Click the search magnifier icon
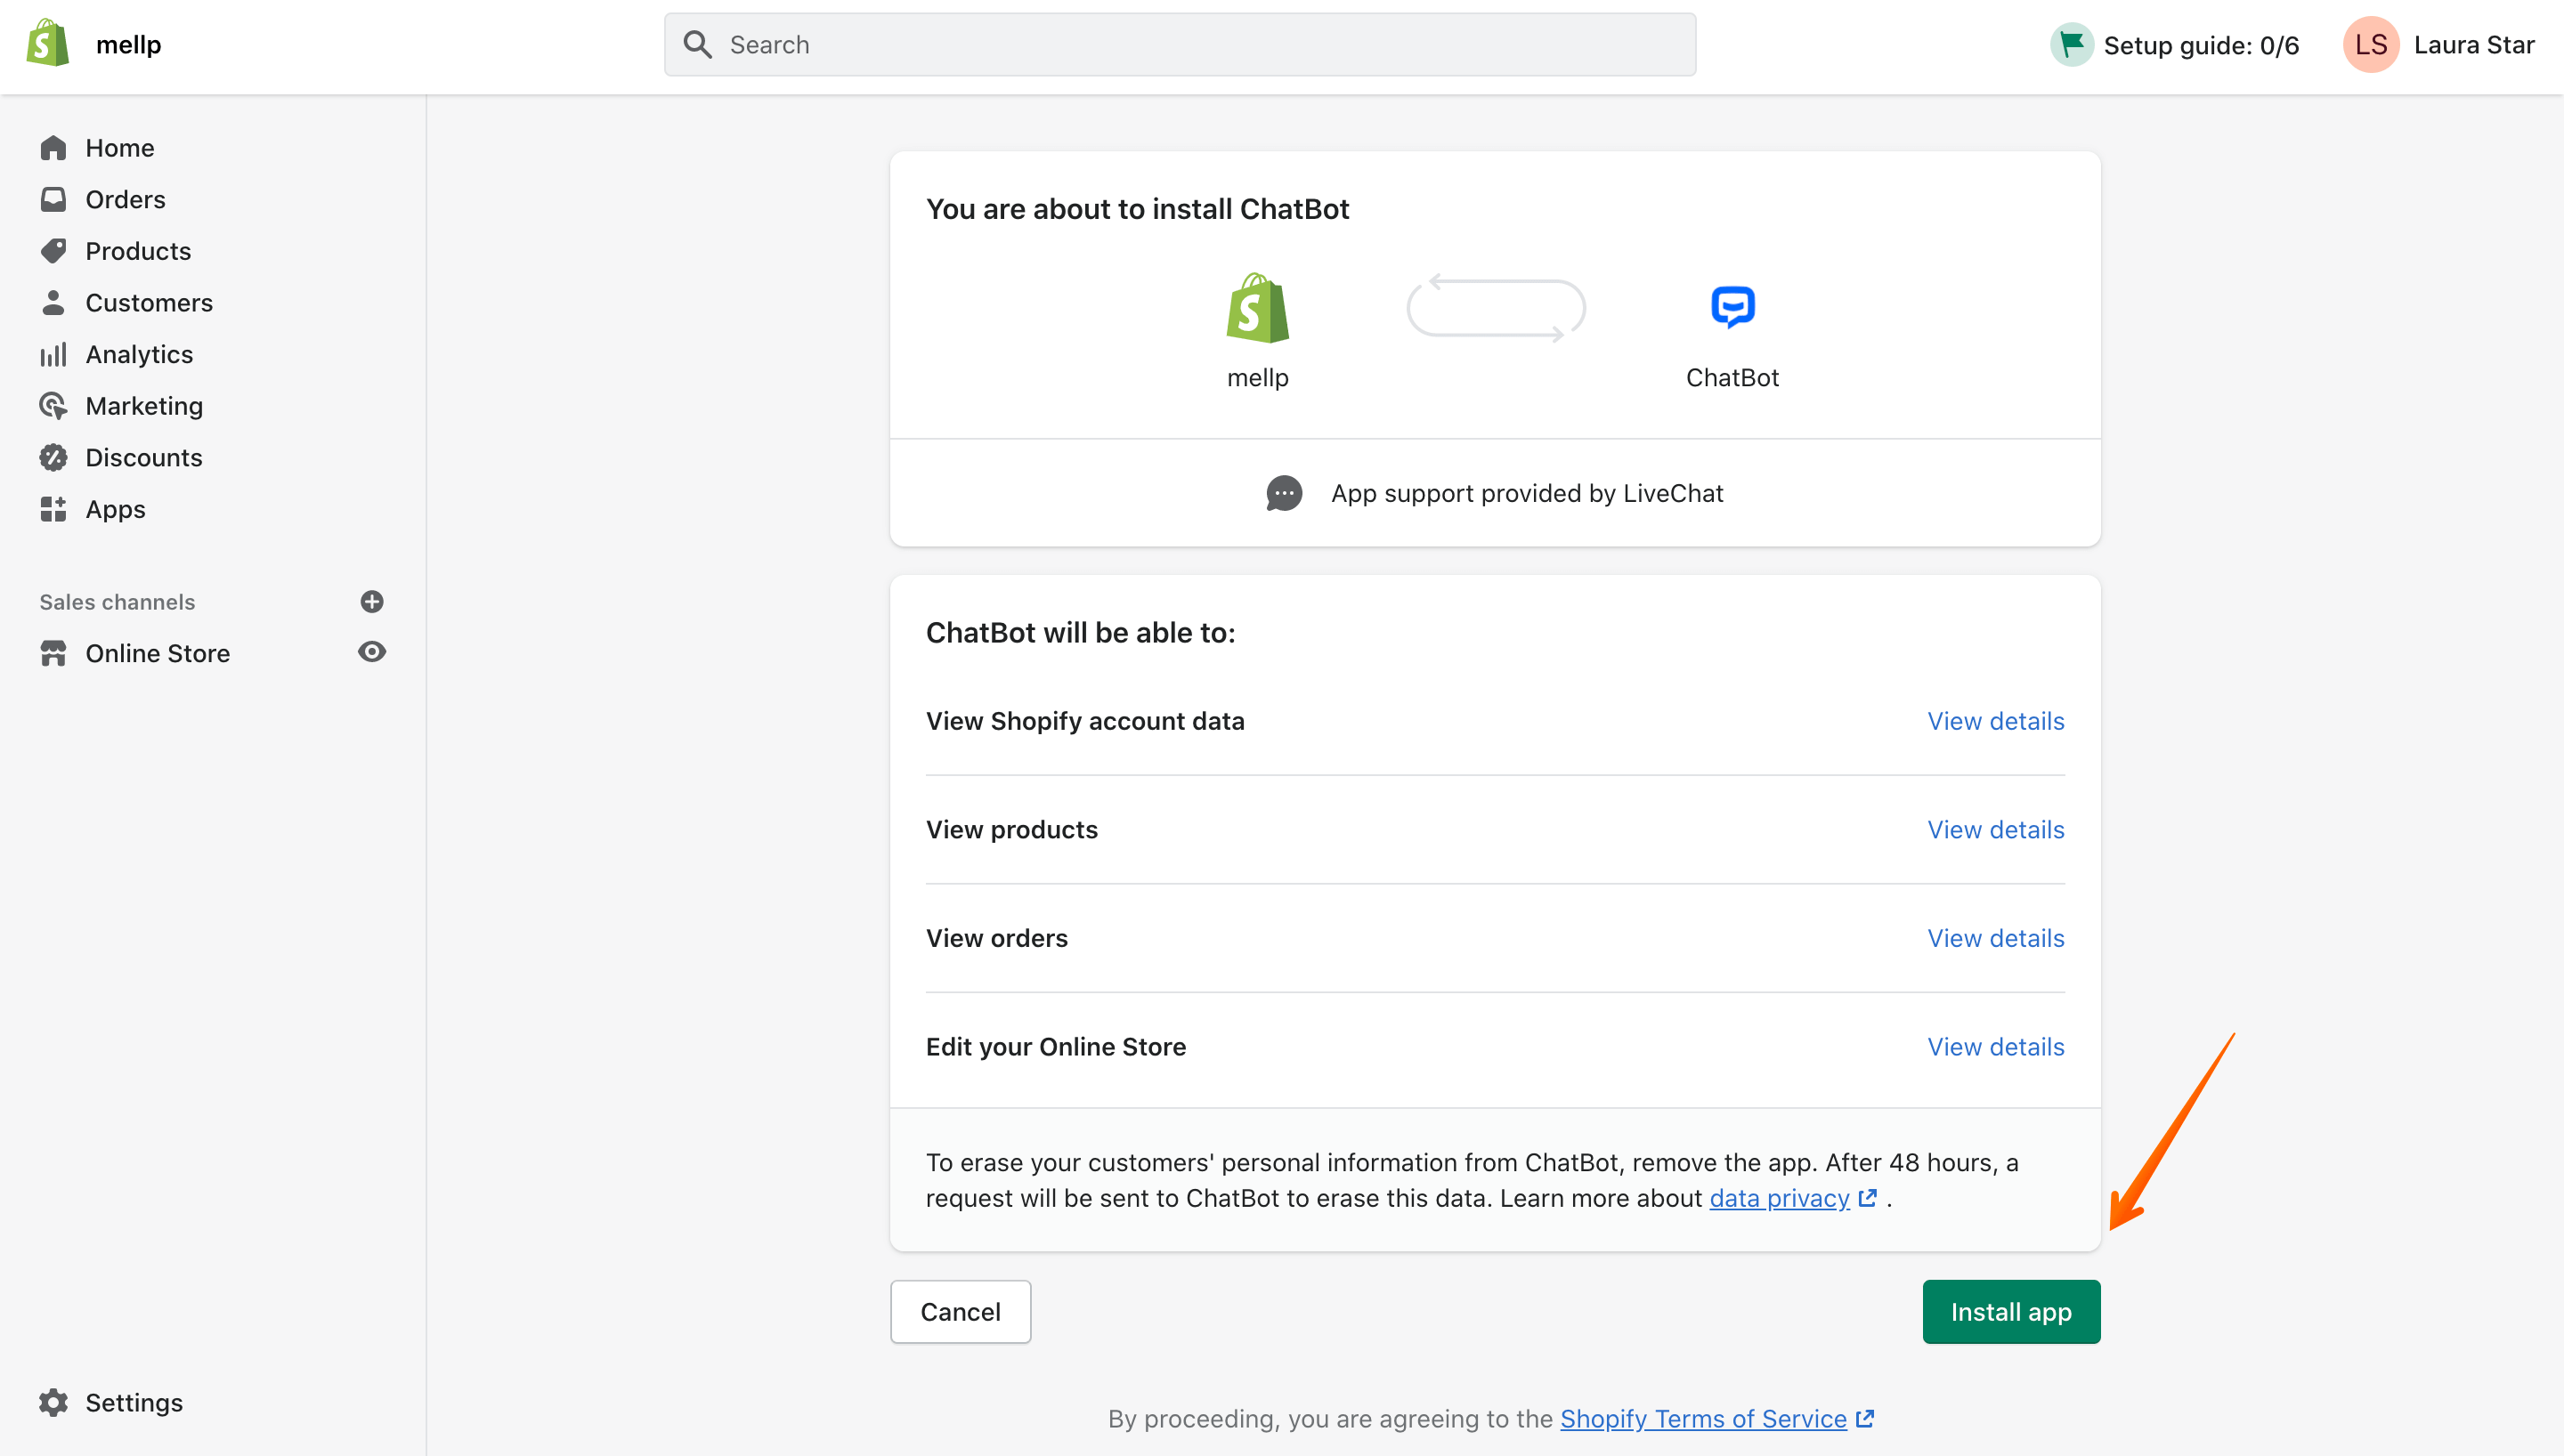The width and height of the screenshot is (2564, 1456). pos(697,44)
